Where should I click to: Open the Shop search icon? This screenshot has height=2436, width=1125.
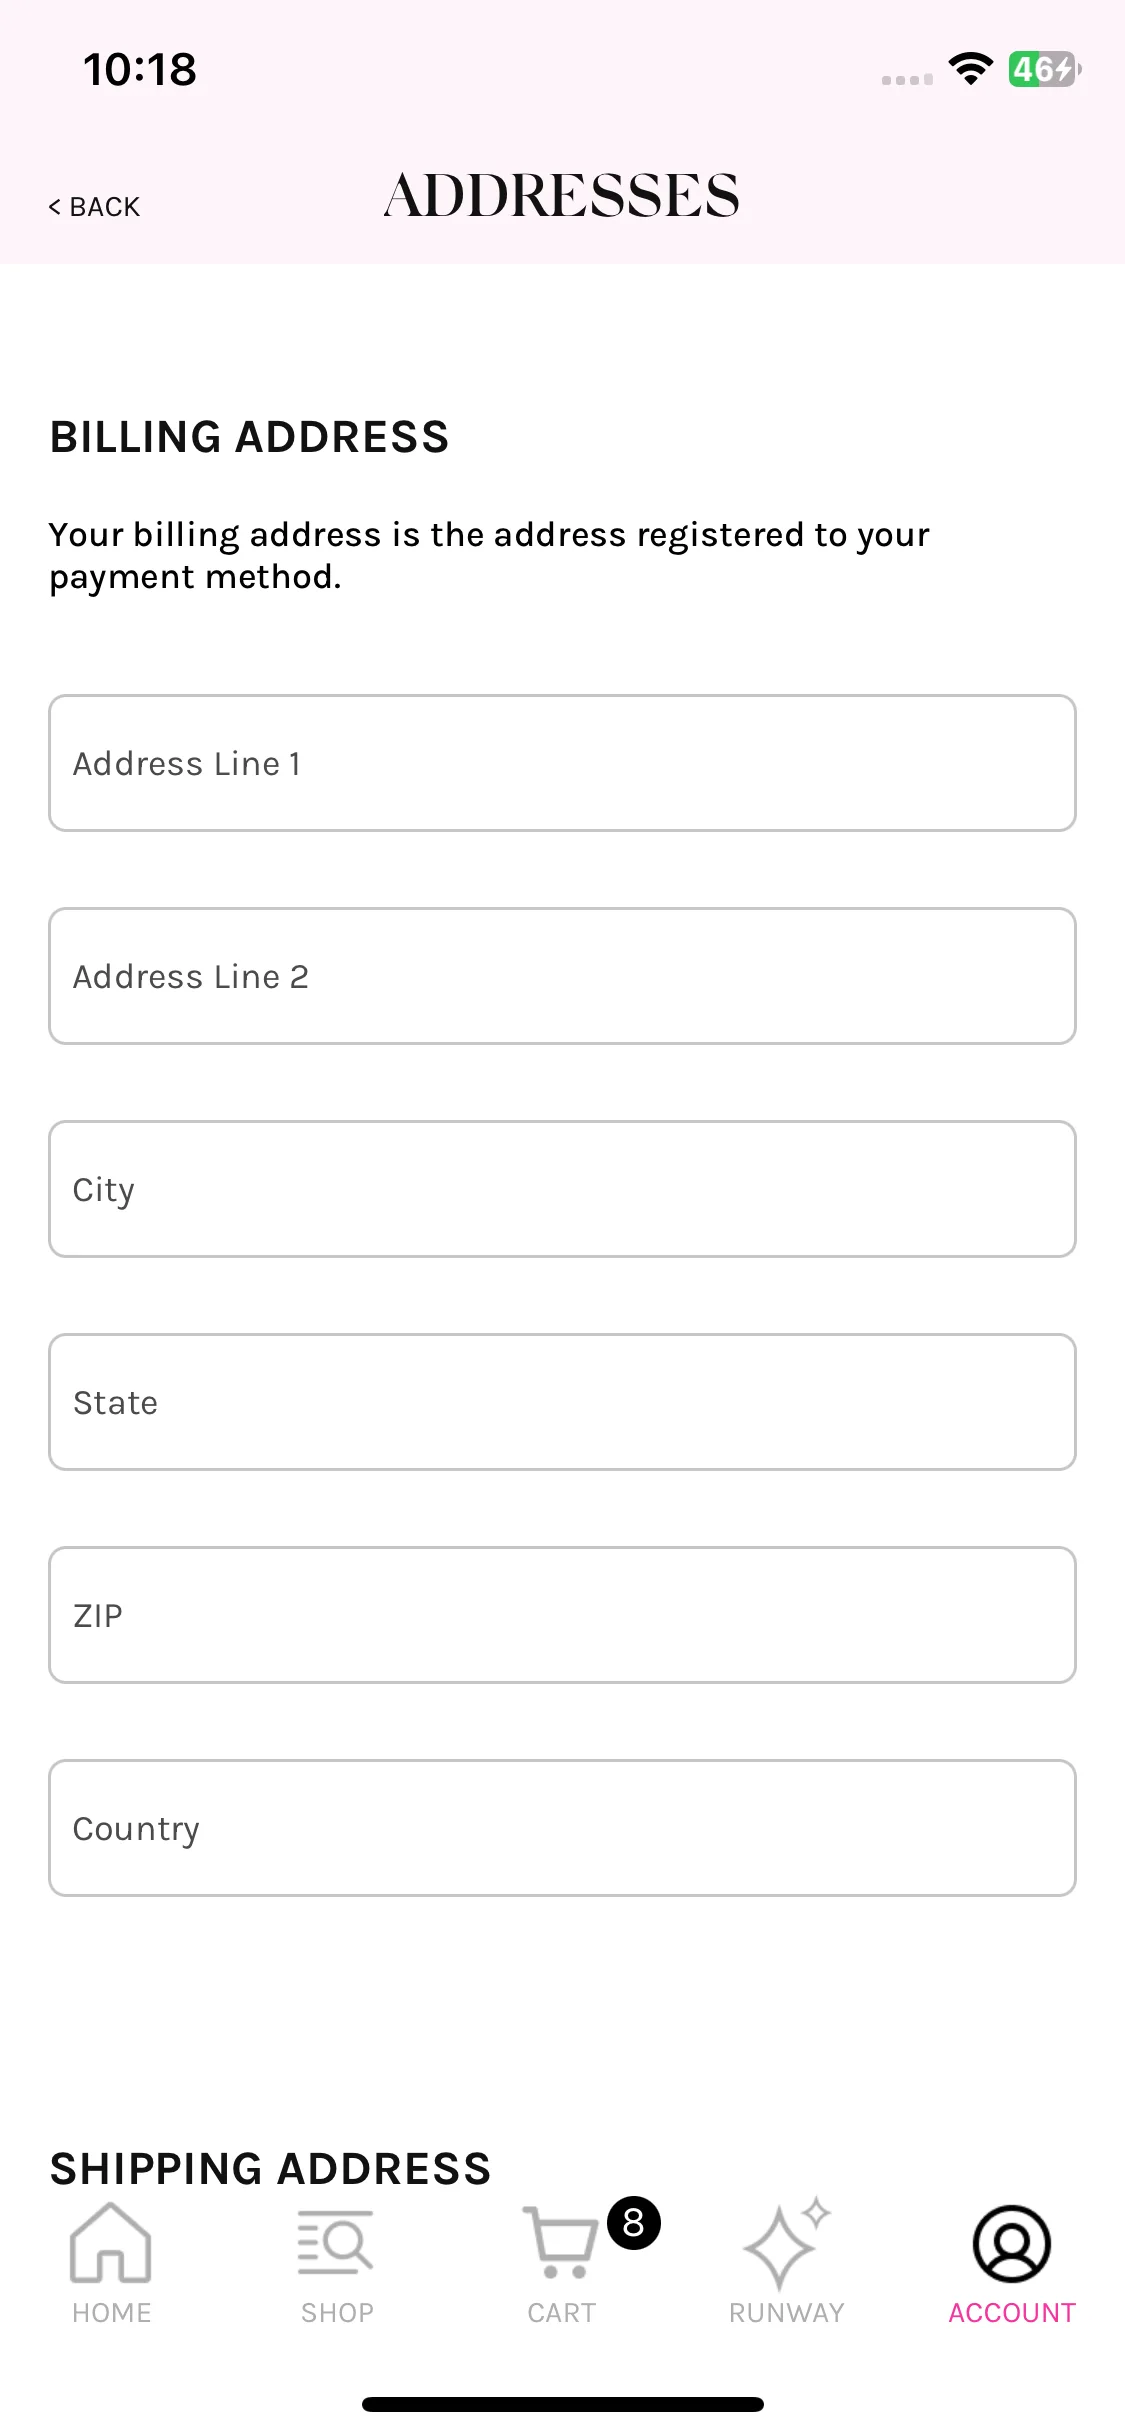tap(336, 2242)
